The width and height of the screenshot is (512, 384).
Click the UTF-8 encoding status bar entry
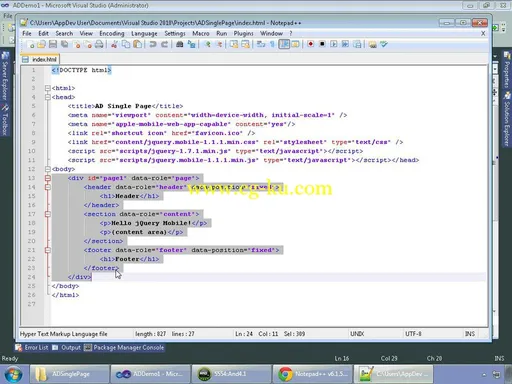pos(413,334)
